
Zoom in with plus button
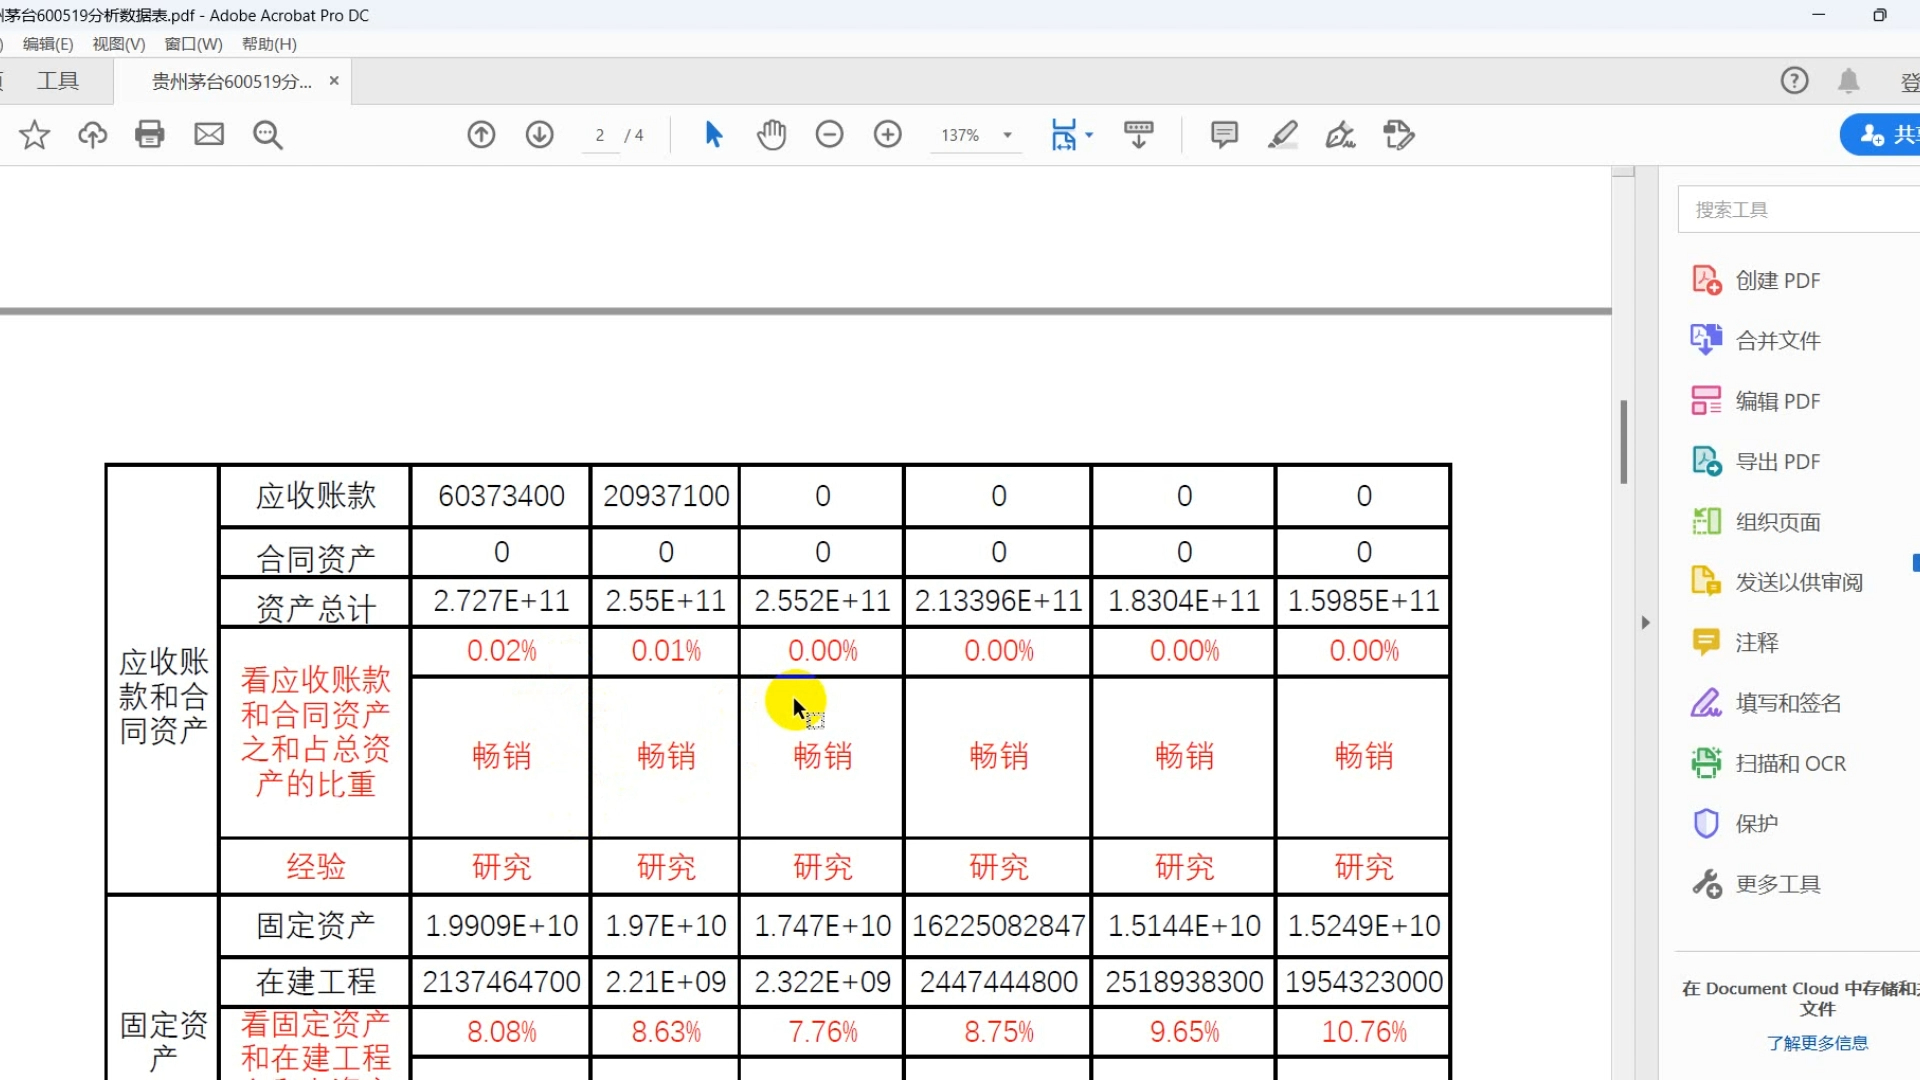(x=887, y=134)
